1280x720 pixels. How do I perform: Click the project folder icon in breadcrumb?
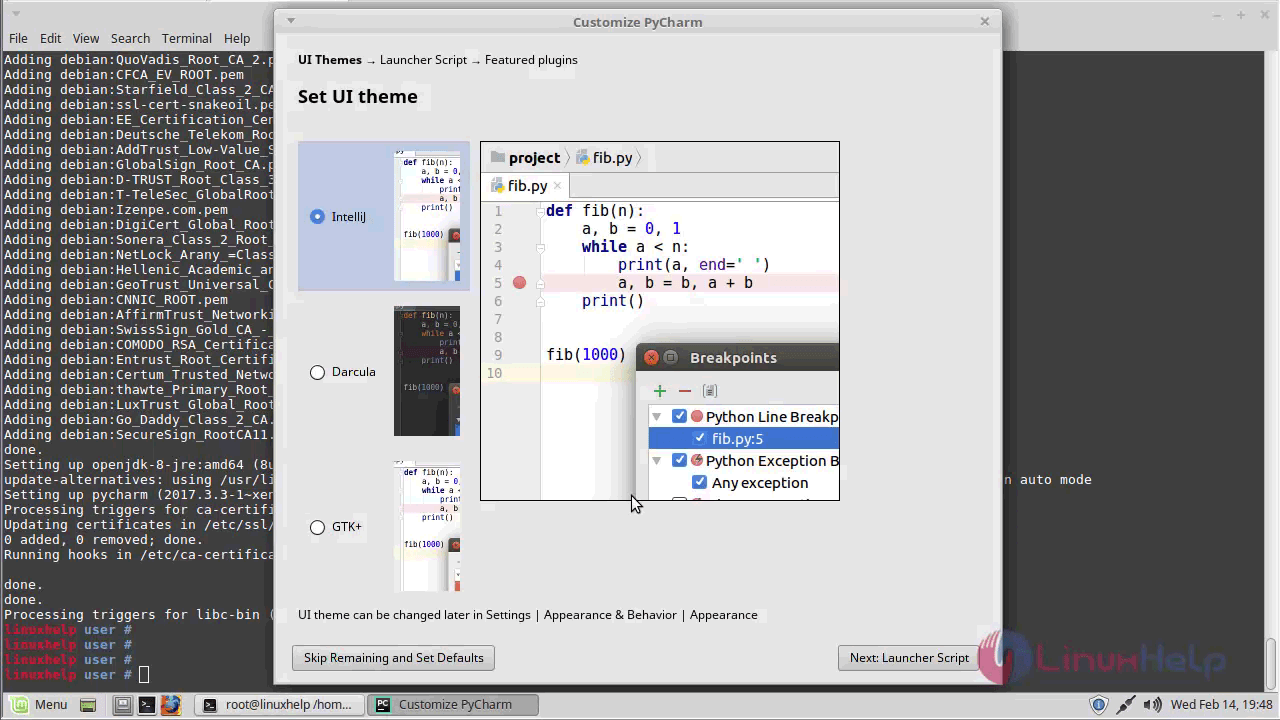497,157
